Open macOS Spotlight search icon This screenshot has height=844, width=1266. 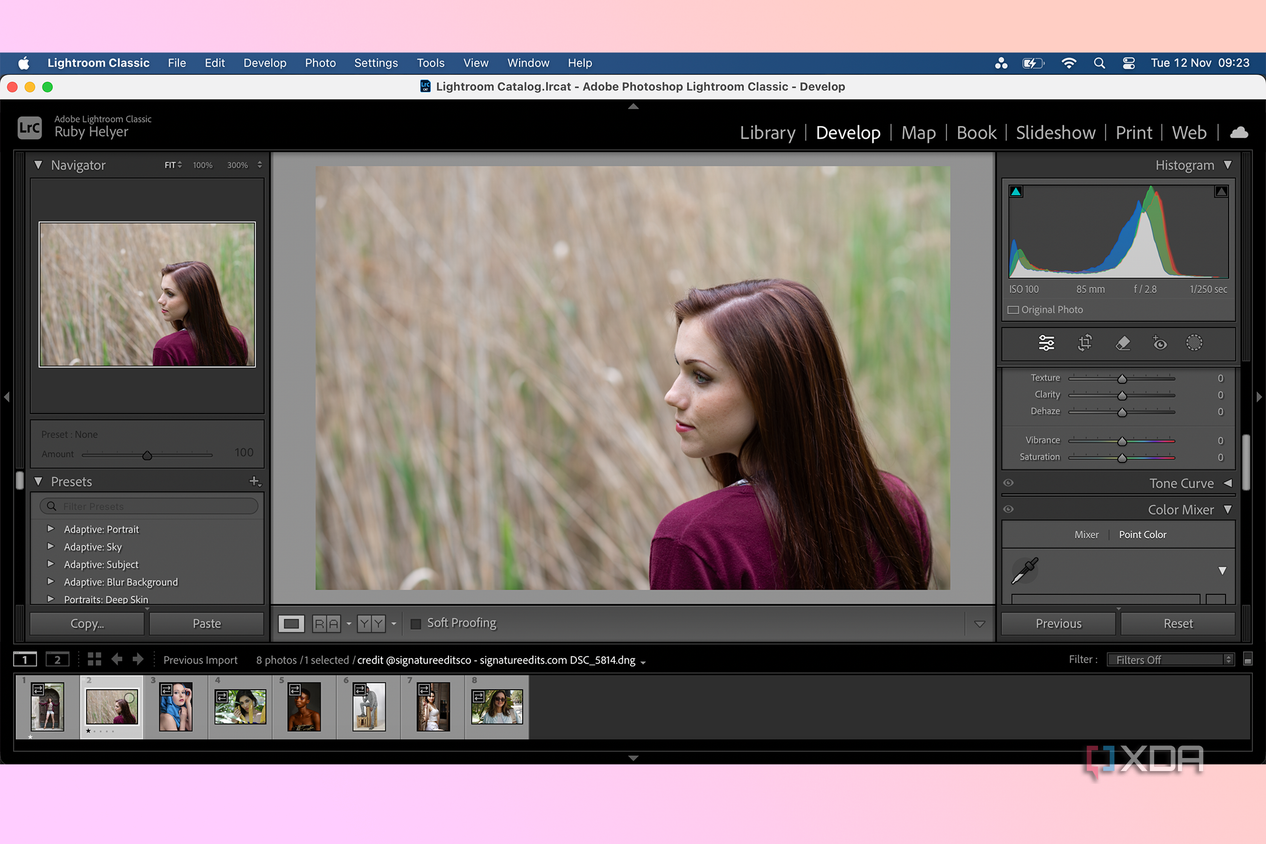1099,63
